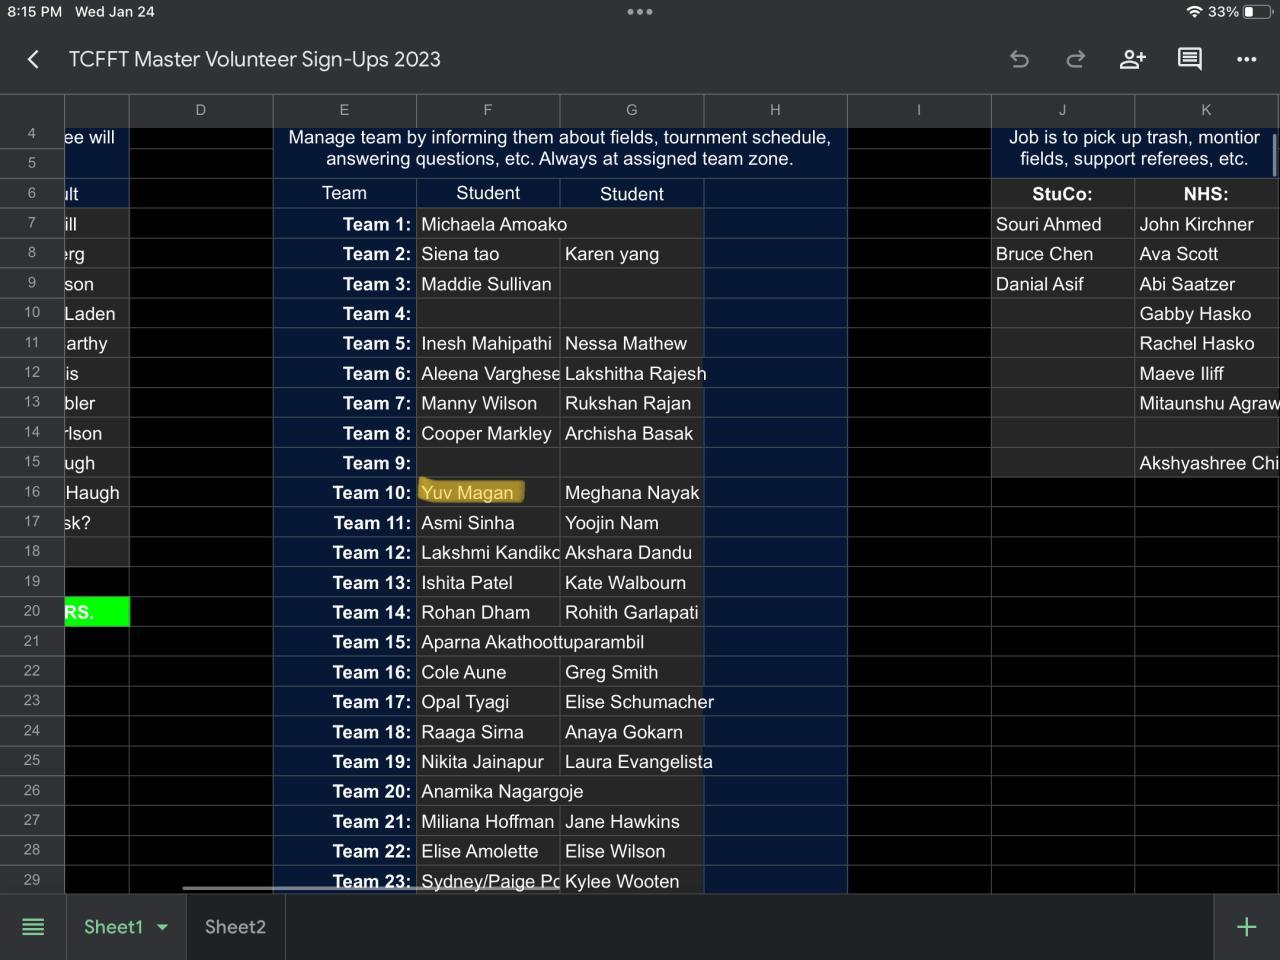Select the Kylee Wooten cell
This screenshot has width=1280, height=960.
pyautogui.click(x=632, y=880)
